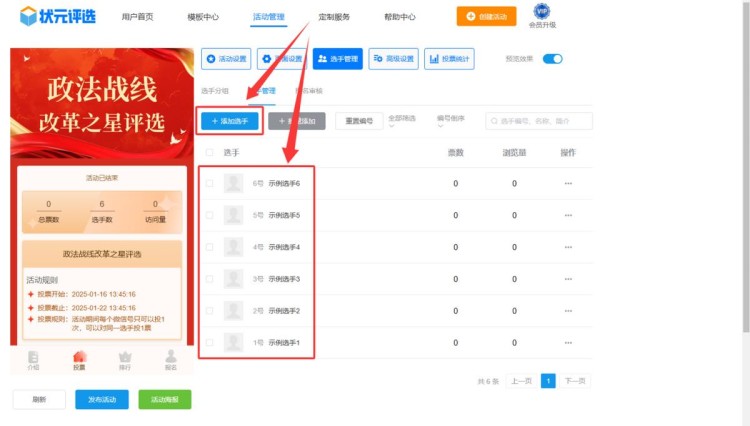This screenshot has width=750, height=426.
Task: Open the 编号倒序 sort dropdown
Action: click(x=451, y=121)
